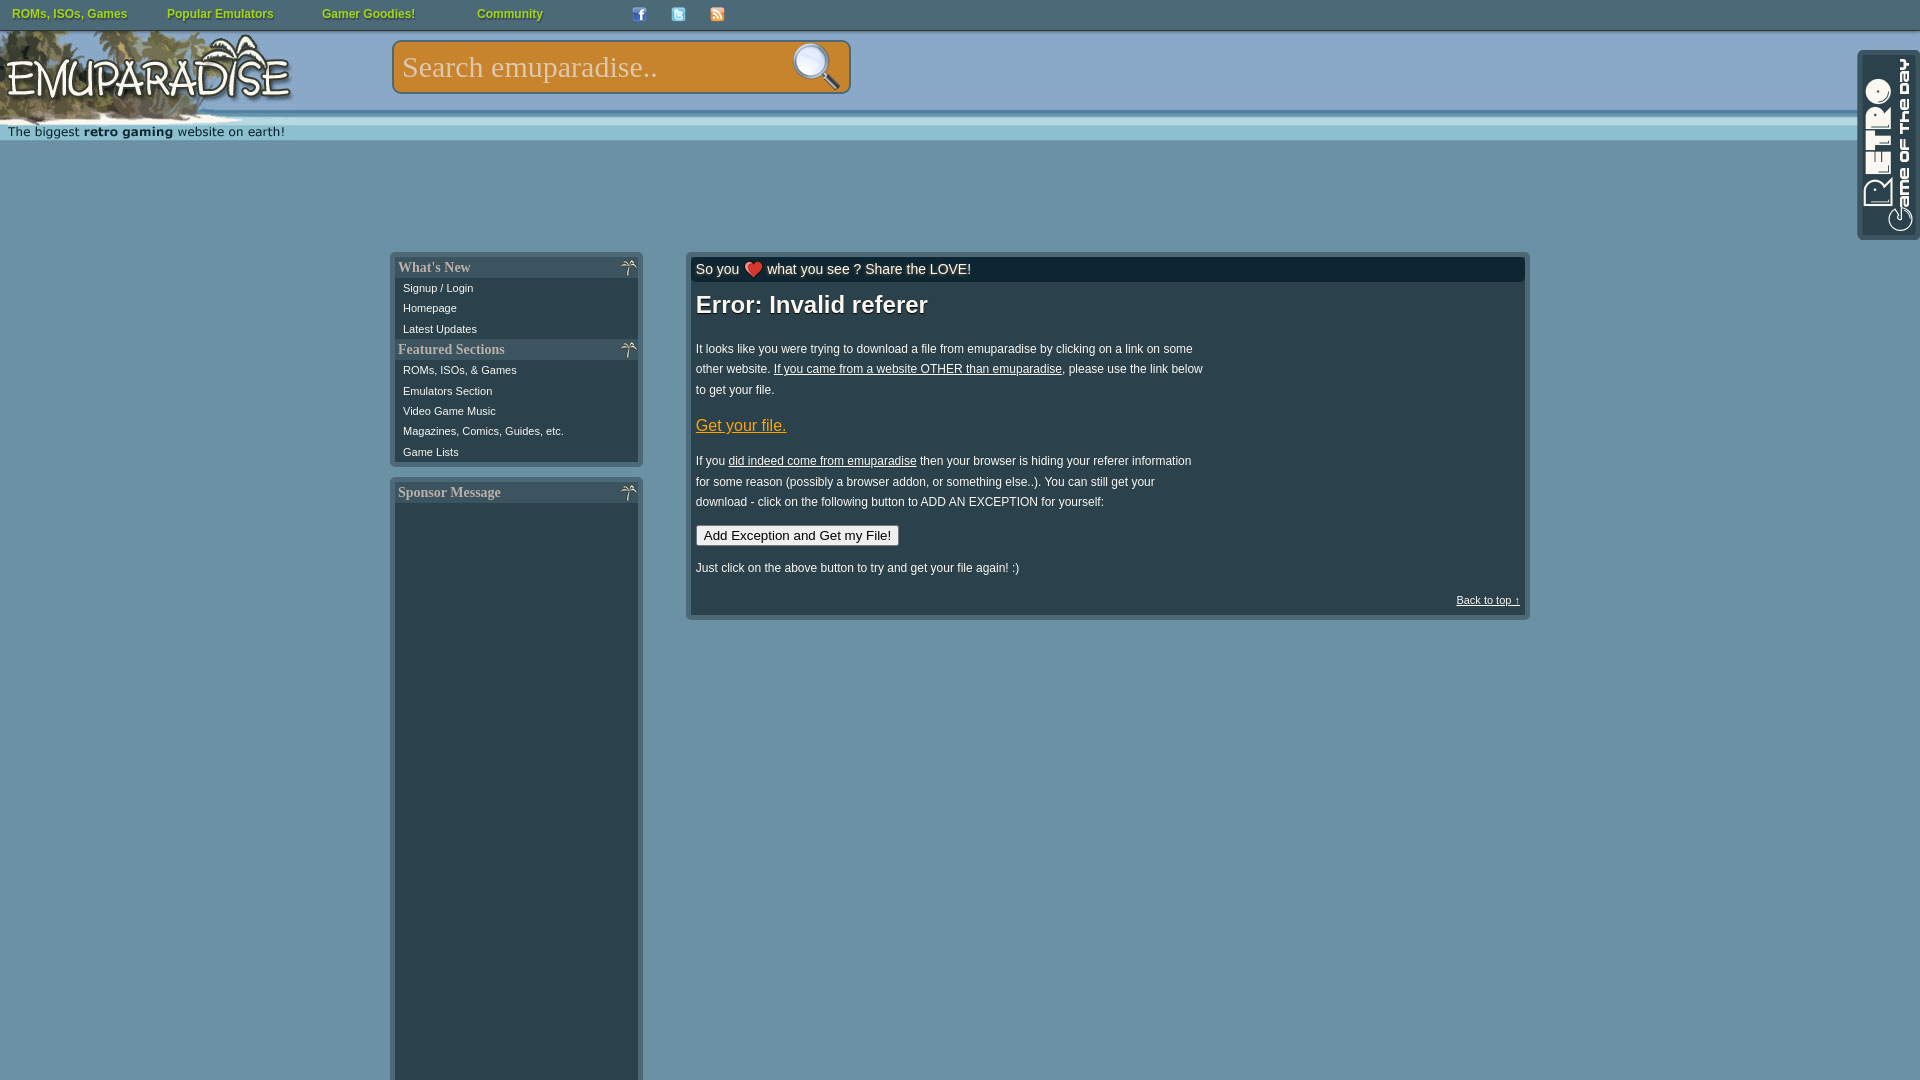Open the ROMs, ISOs, Games menu
1920x1080 pixels.
[69, 14]
